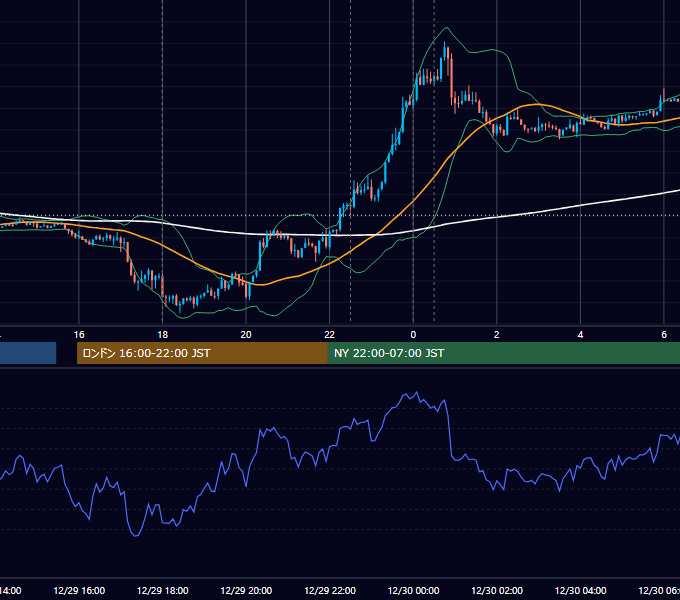Click the 12/29 22:00 date label
Image resolution: width=680 pixels, height=600 pixels.
pos(330,590)
